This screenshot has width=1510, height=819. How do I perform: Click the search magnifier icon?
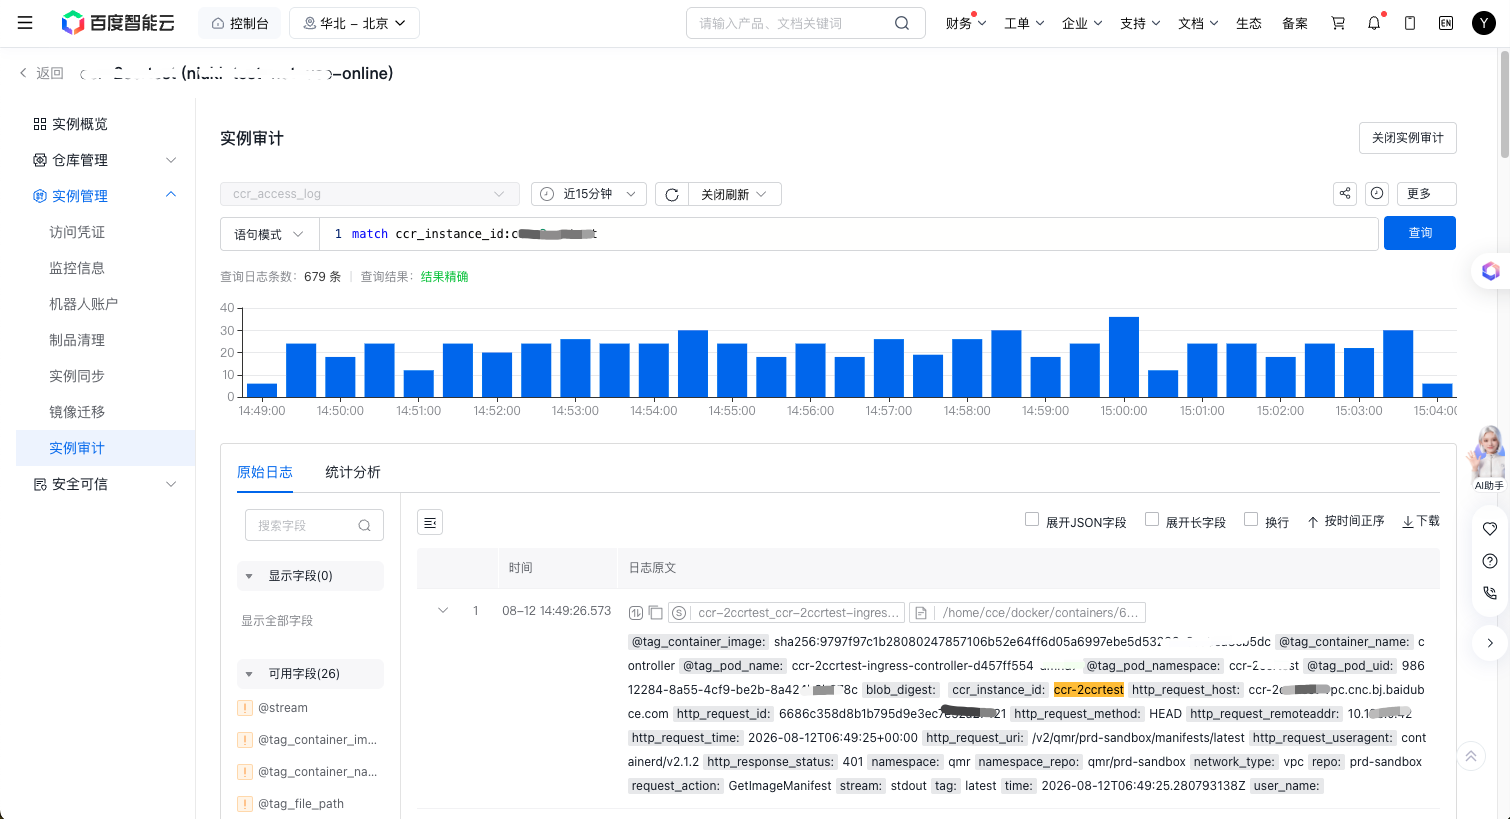pos(902,23)
